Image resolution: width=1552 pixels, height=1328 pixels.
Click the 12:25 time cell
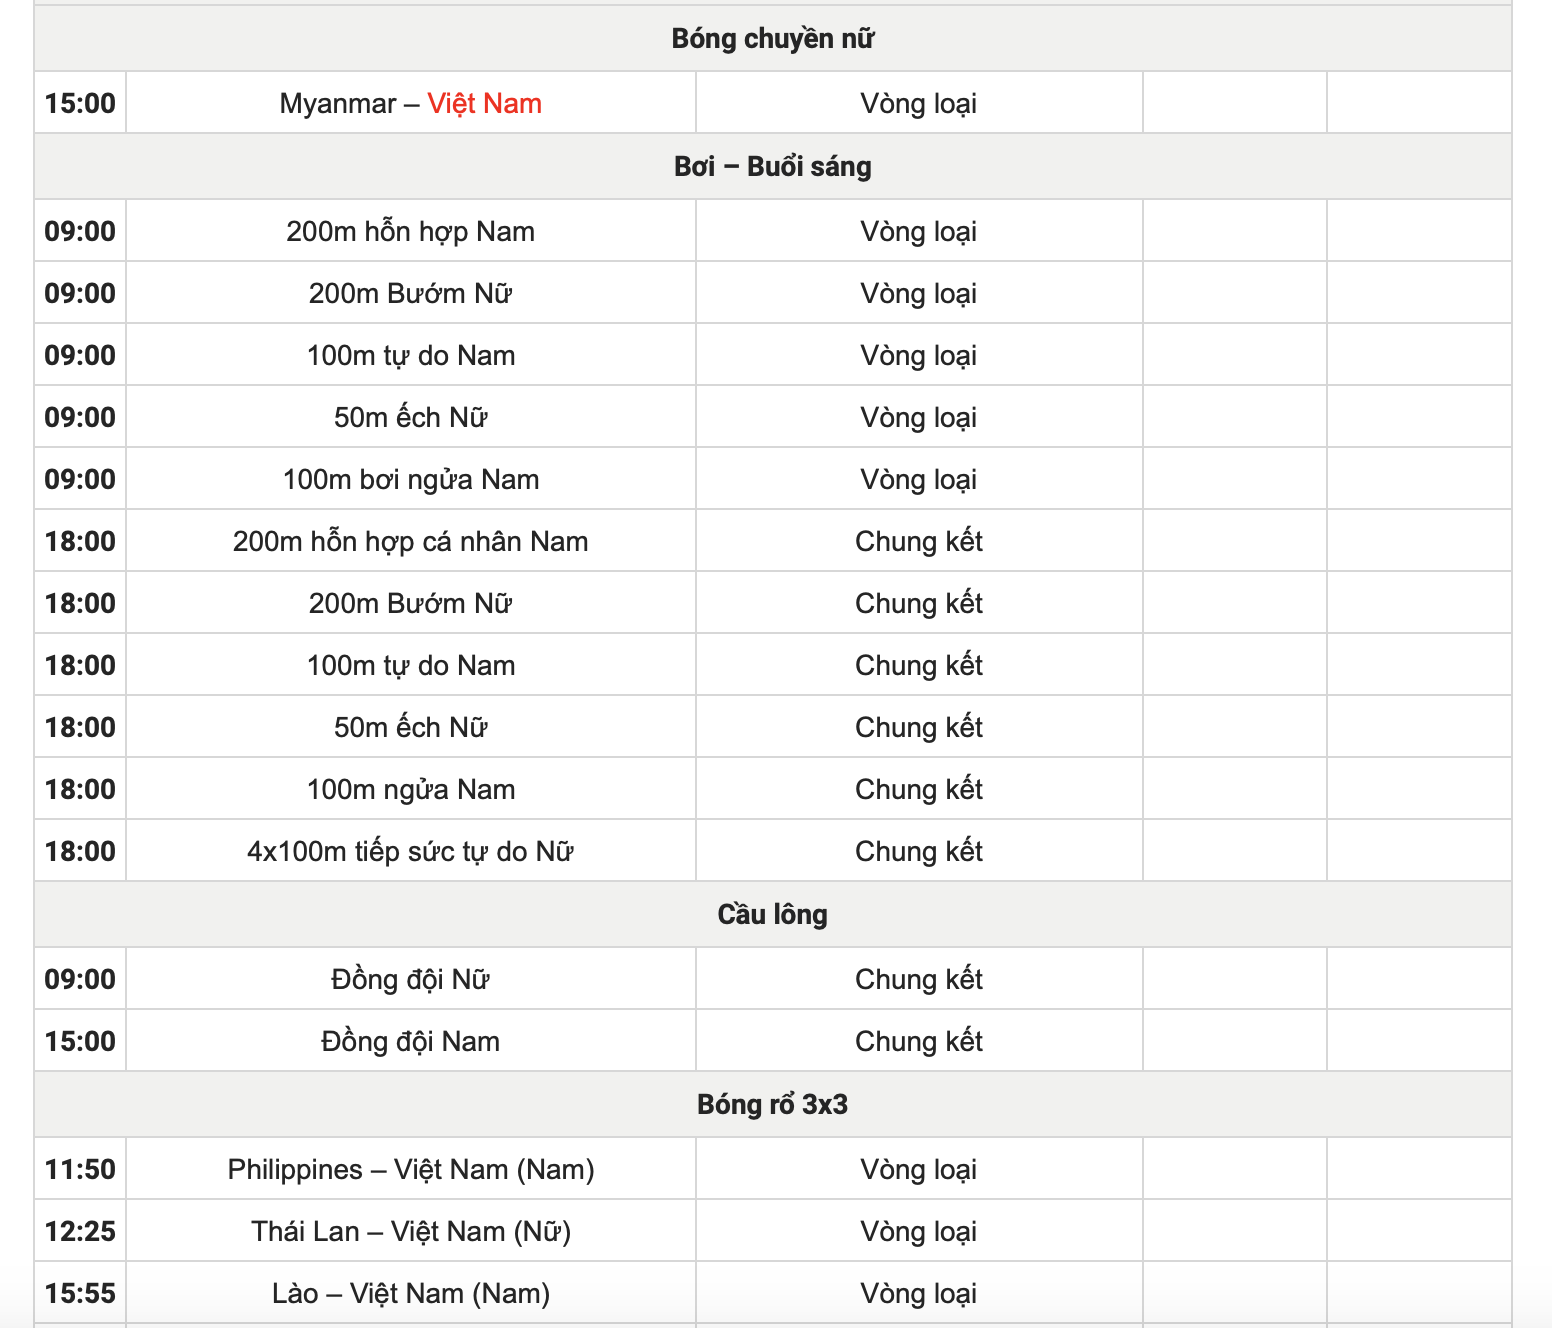(x=80, y=1231)
